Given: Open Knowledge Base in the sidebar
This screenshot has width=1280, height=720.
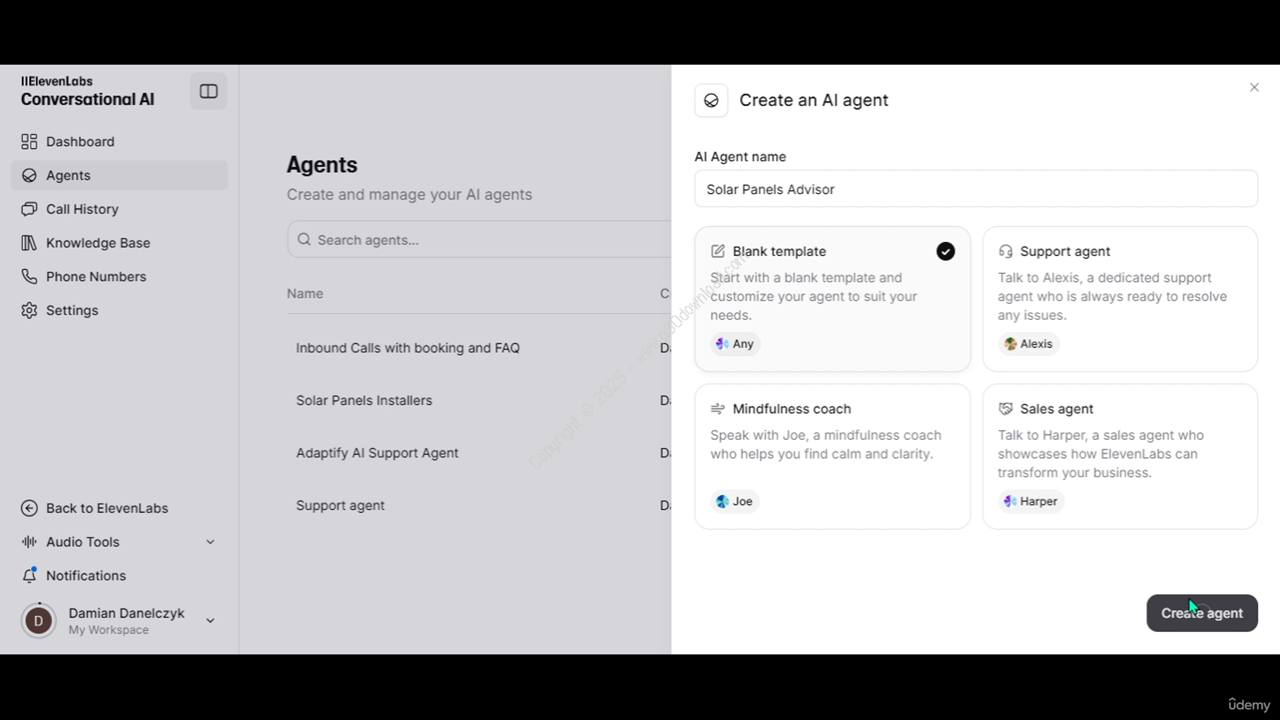Looking at the screenshot, I should coord(120,243).
